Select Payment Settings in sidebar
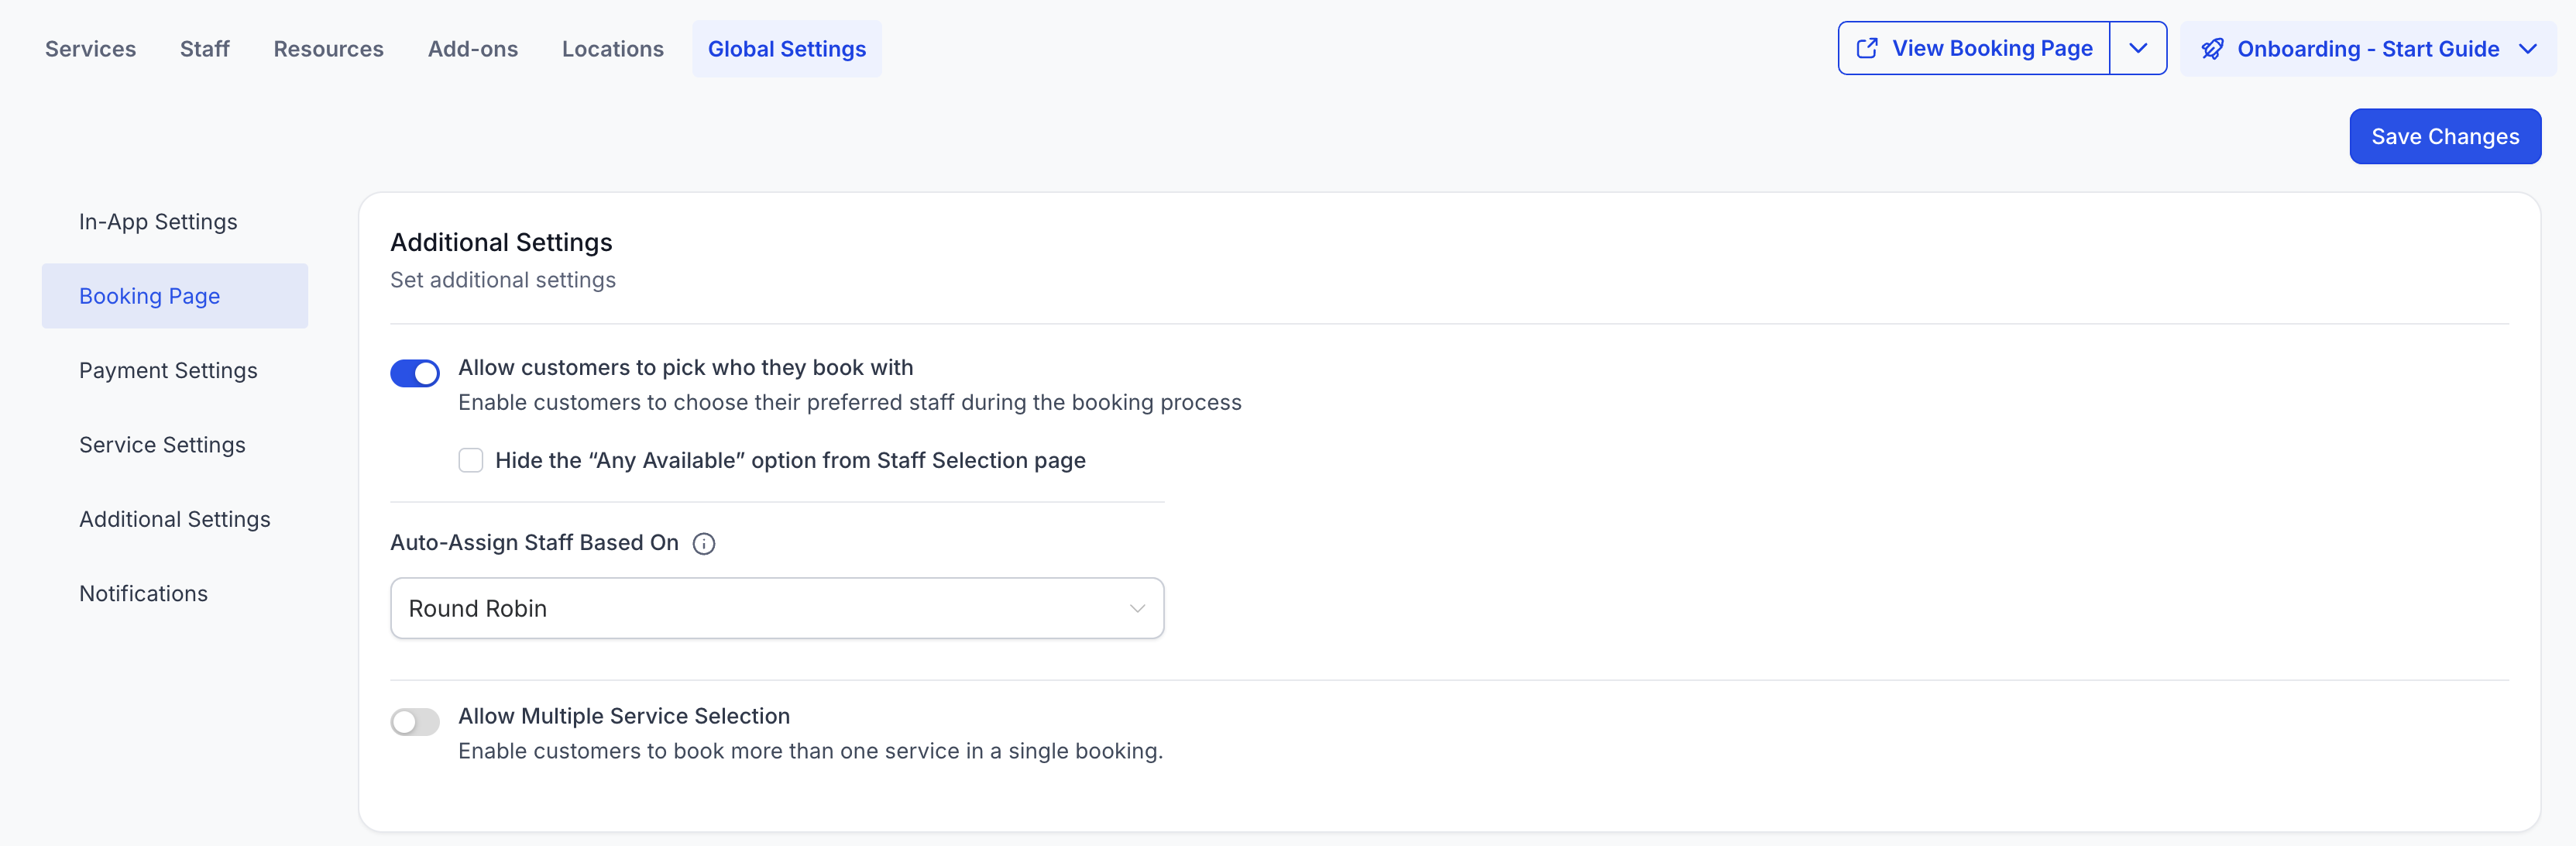This screenshot has width=2576, height=846. pos(168,371)
